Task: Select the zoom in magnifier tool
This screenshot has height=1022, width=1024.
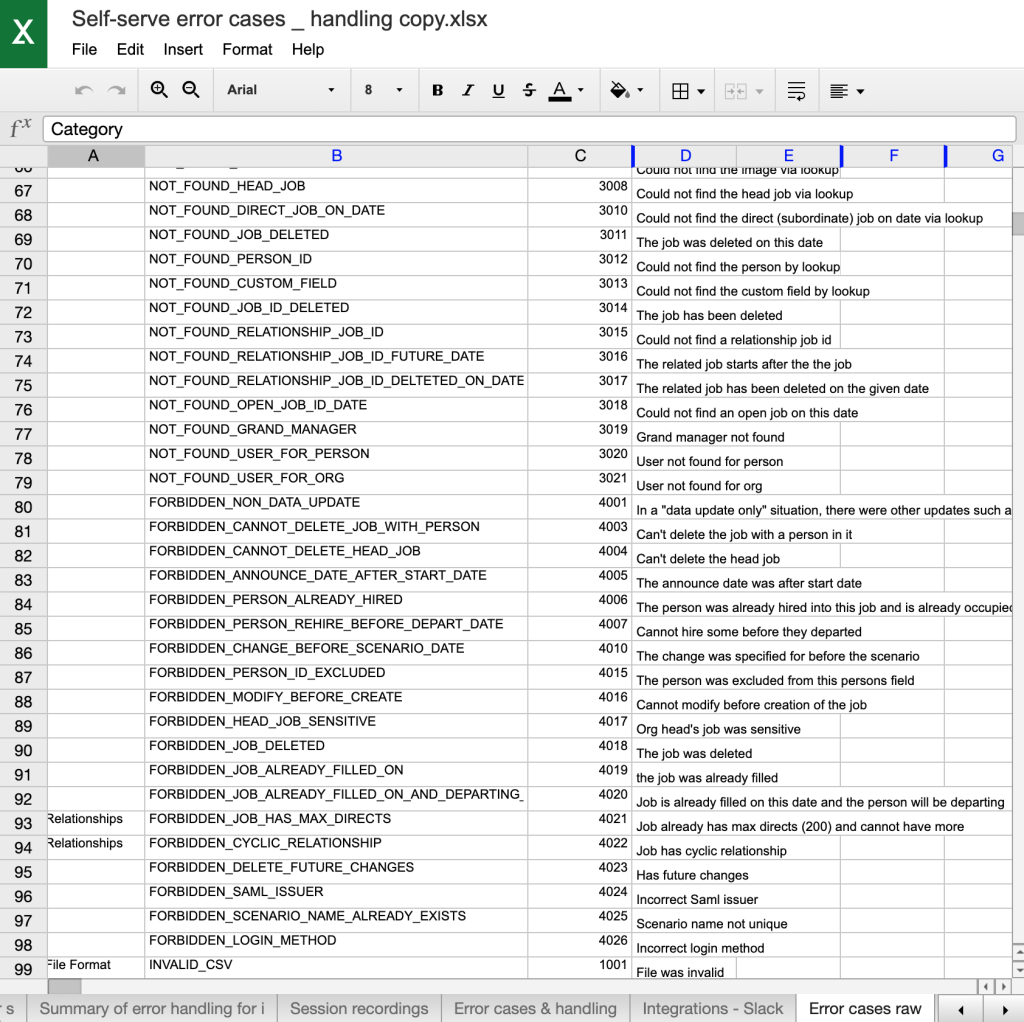Action: pos(159,90)
